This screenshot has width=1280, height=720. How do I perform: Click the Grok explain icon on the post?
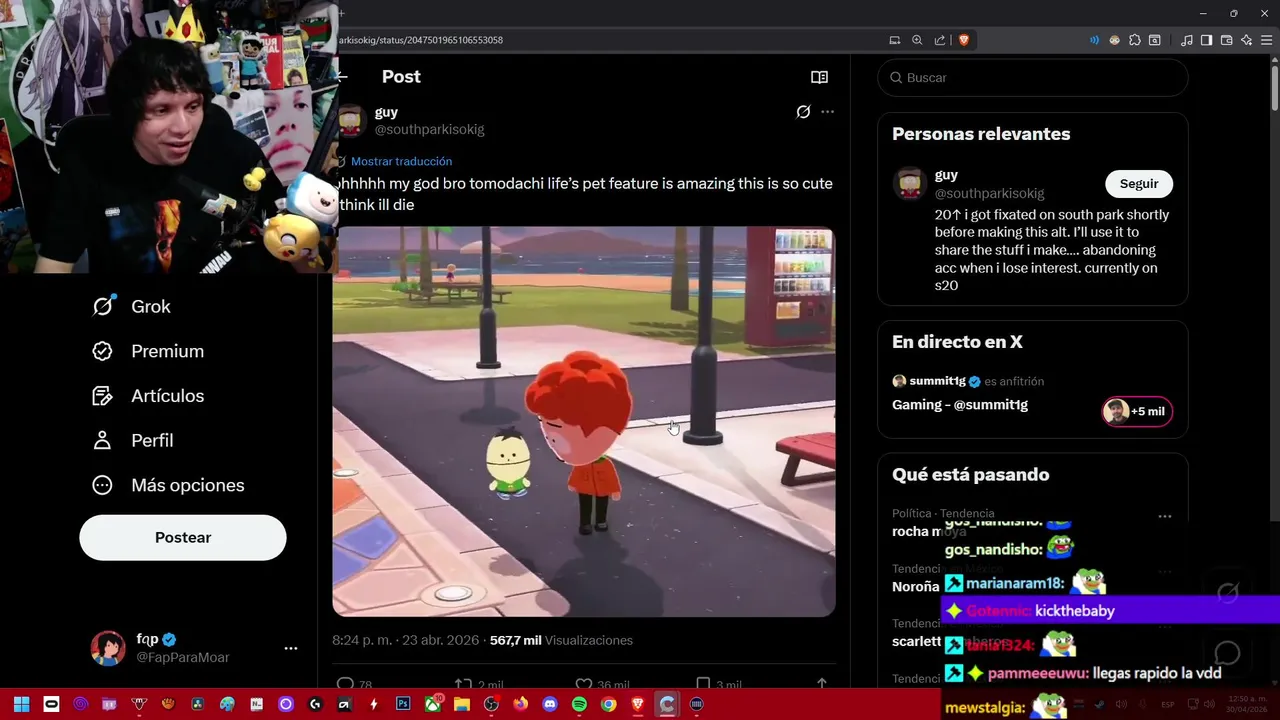[x=803, y=112]
